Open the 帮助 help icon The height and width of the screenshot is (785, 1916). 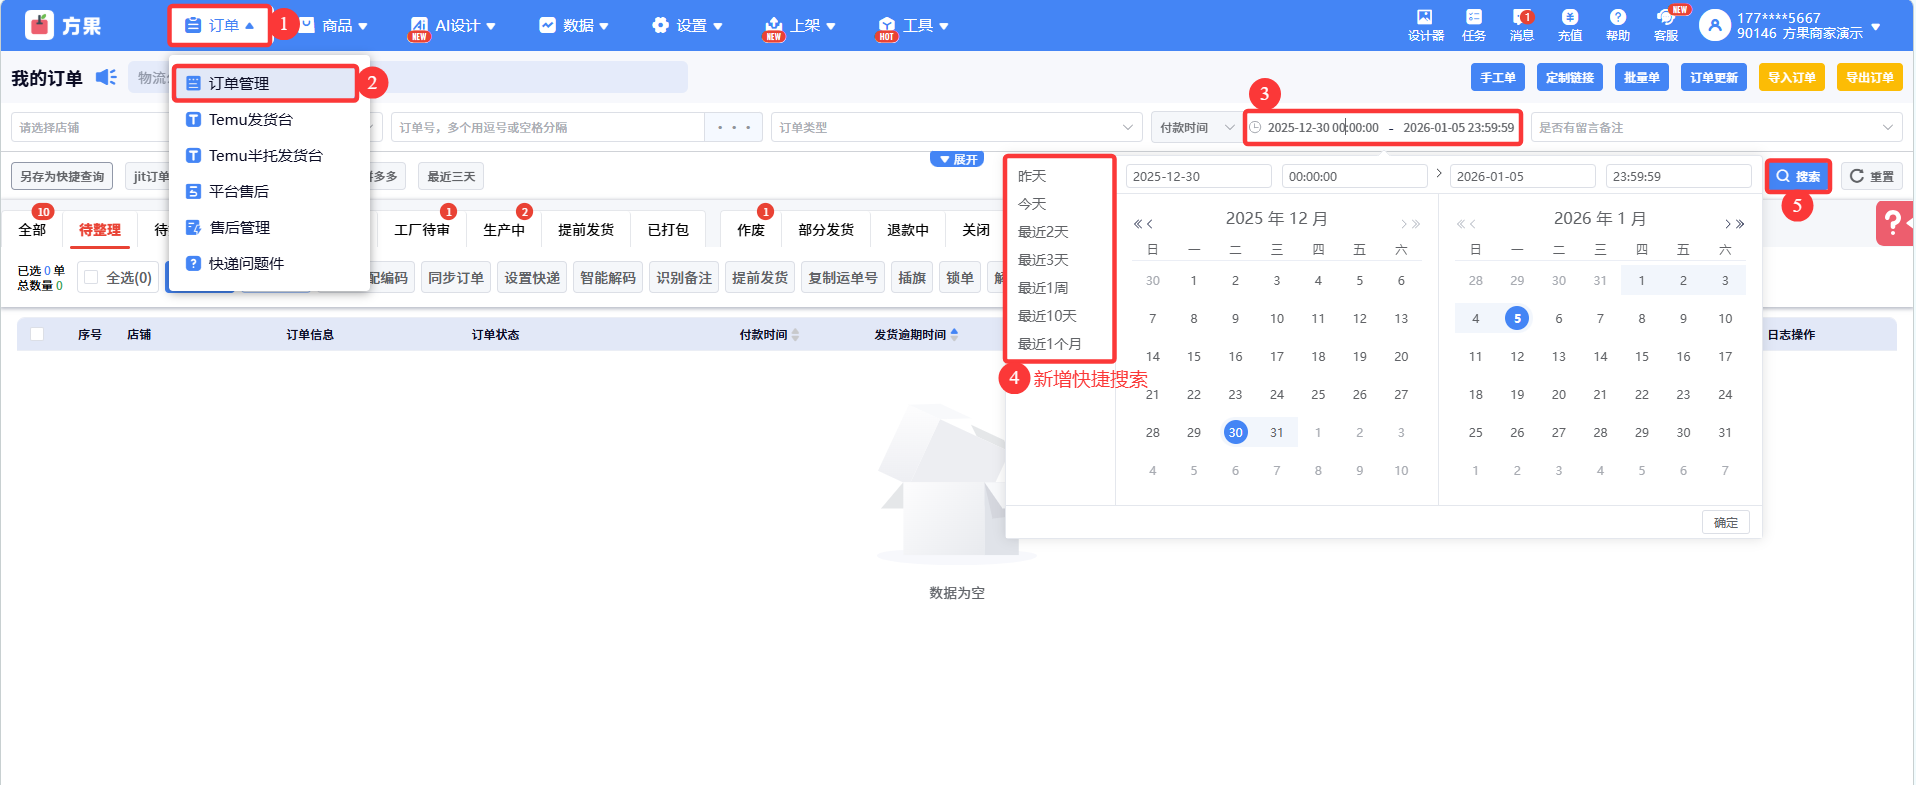[x=1617, y=18]
